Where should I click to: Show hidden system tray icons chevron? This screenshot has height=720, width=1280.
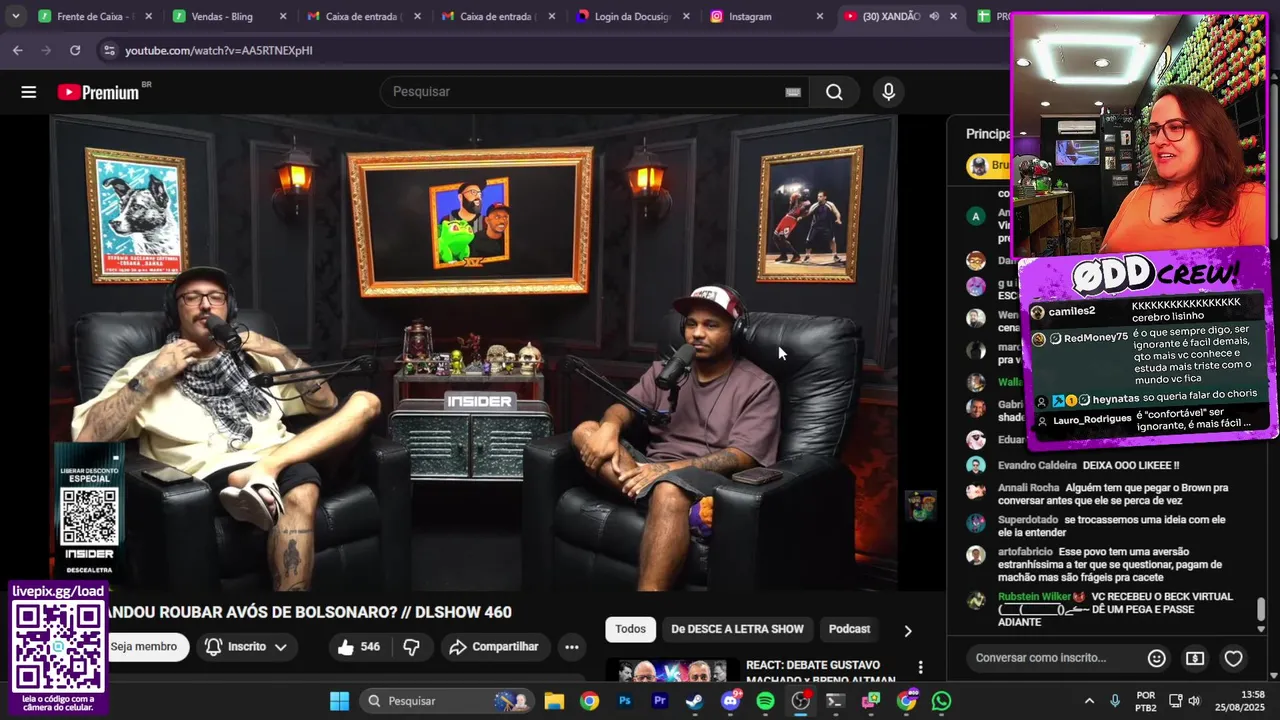pyautogui.click(x=1089, y=701)
